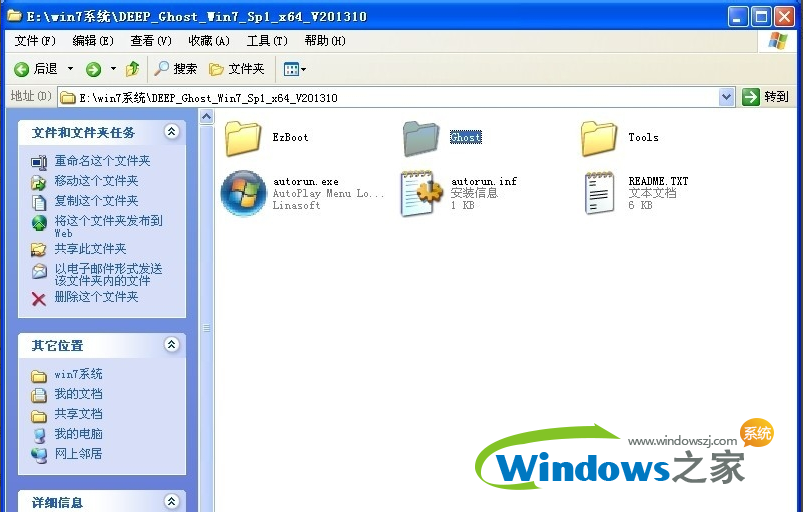Screen dimensions: 803x512
Task: Click the copy folder task icon
Action: coord(39,203)
